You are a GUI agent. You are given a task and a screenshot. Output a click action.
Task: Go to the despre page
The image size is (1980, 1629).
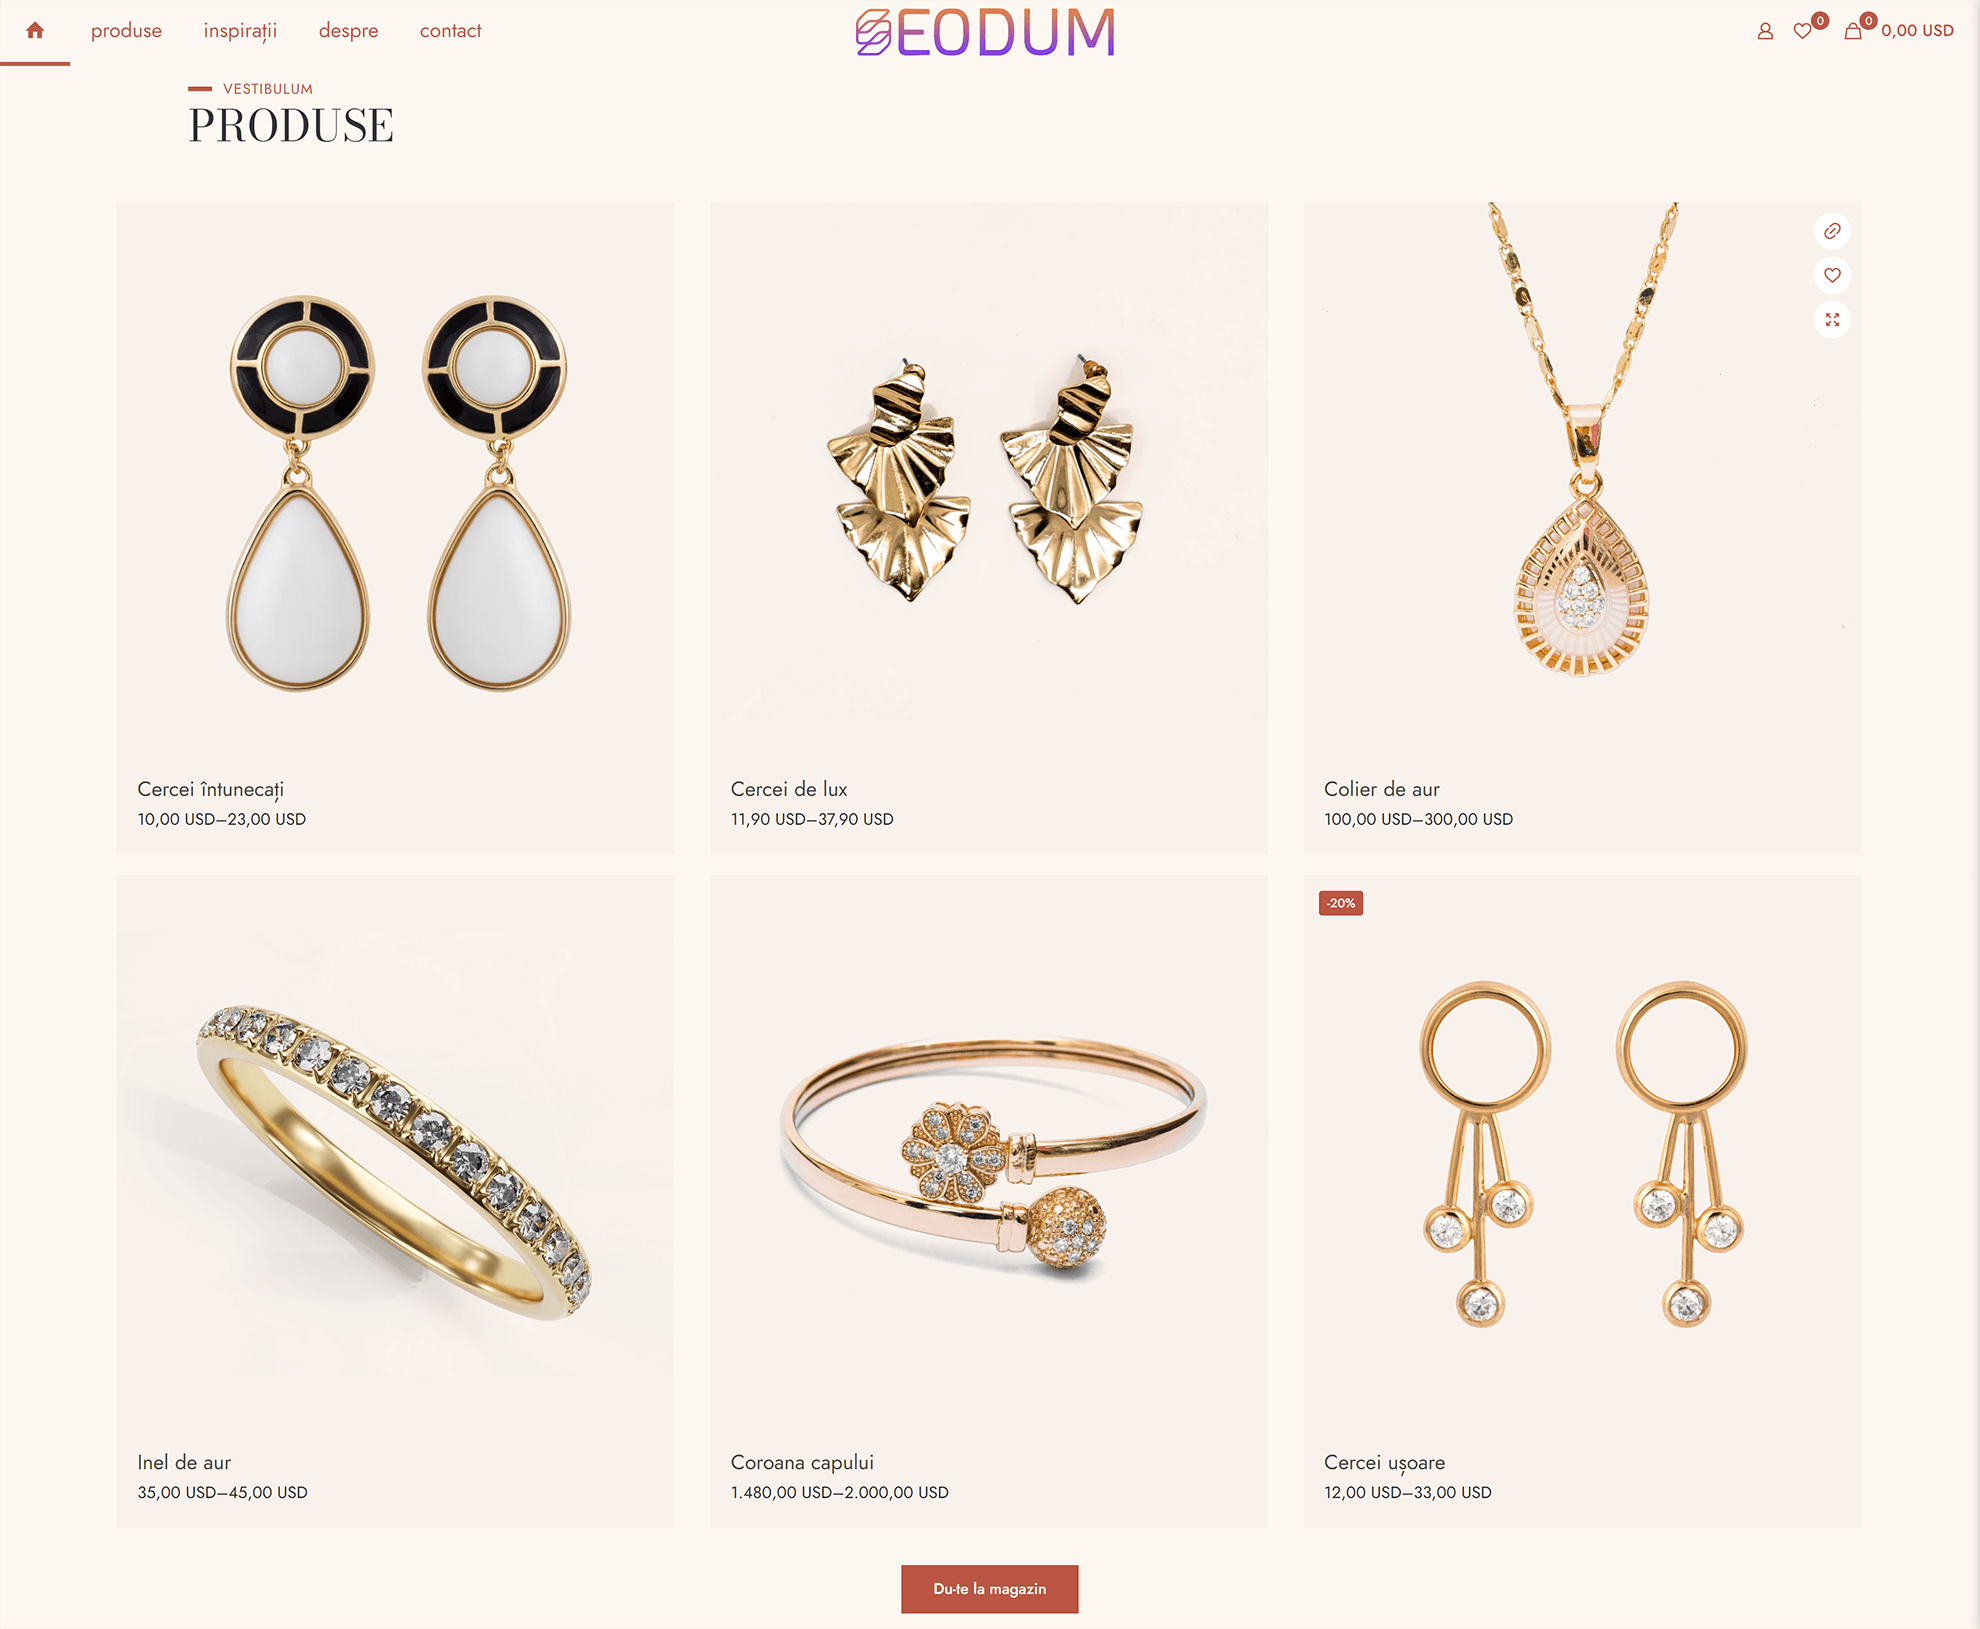tap(348, 31)
